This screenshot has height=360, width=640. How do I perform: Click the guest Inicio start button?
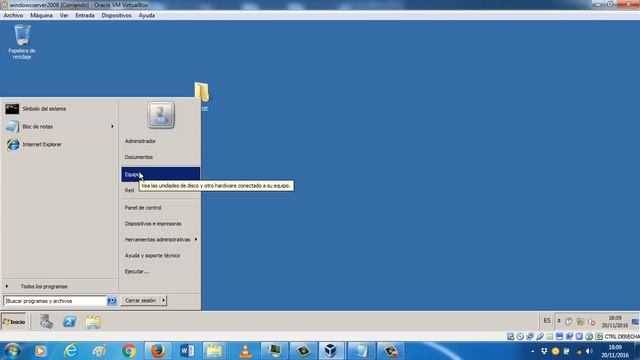(13, 322)
